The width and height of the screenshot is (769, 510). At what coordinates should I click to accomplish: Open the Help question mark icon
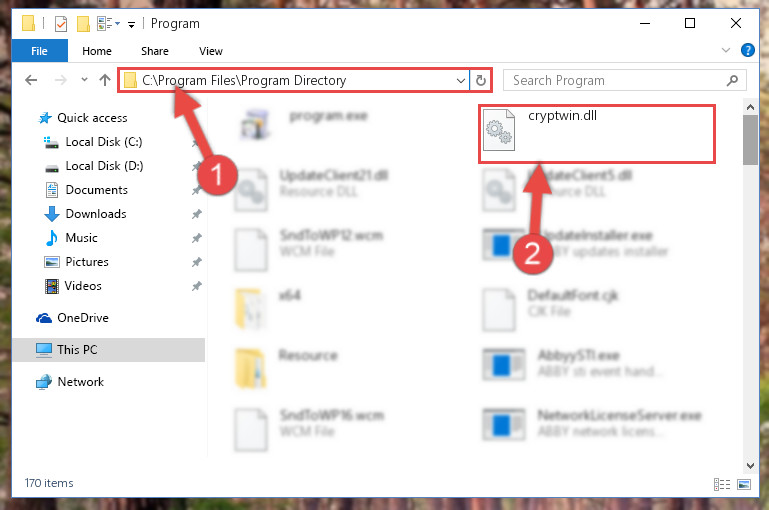[x=747, y=50]
